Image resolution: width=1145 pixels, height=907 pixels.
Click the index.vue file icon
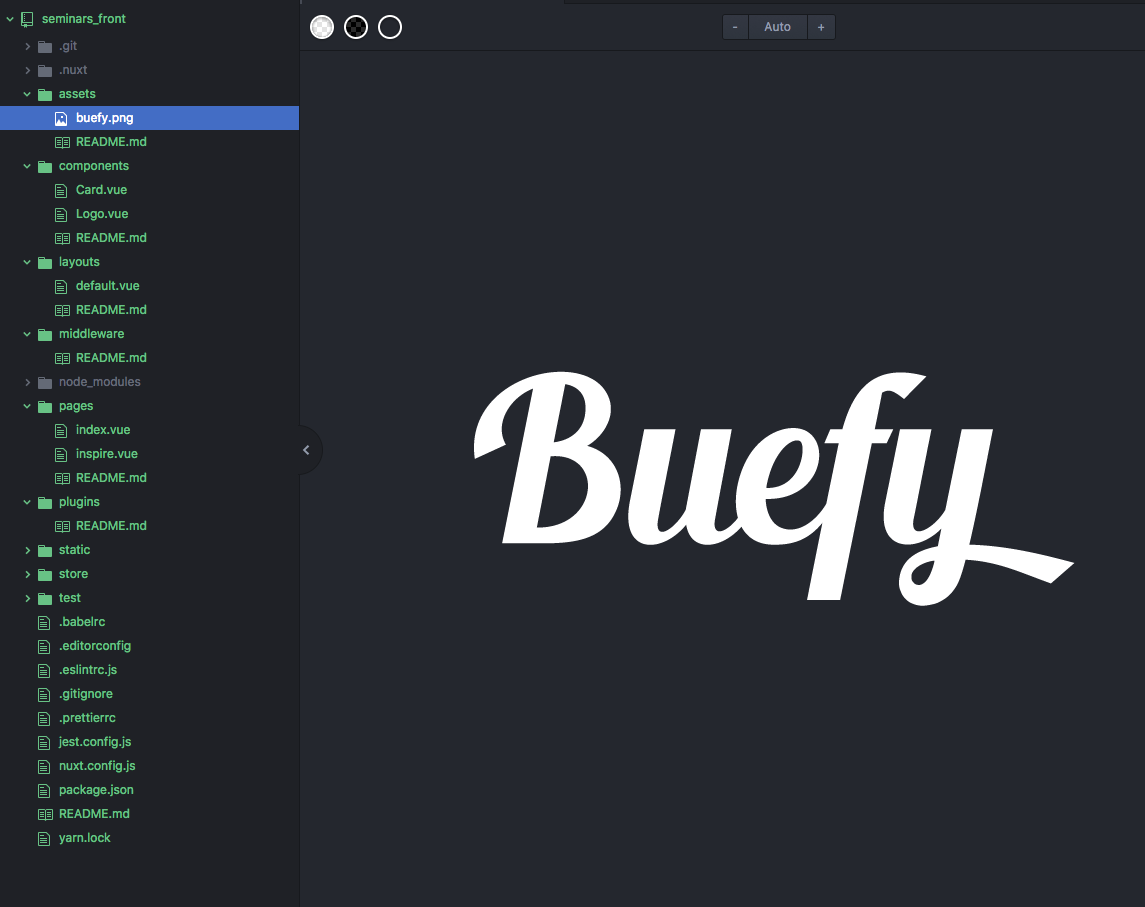(61, 430)
